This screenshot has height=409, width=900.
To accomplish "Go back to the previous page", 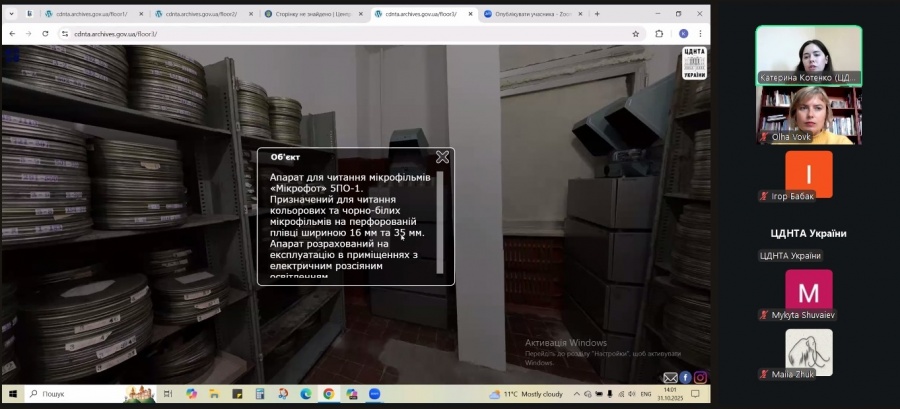I will pyautogui.click(x=11, y=33).
